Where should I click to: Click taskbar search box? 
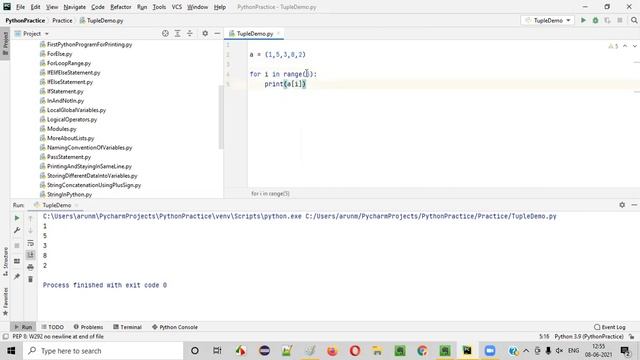point(103,351)
